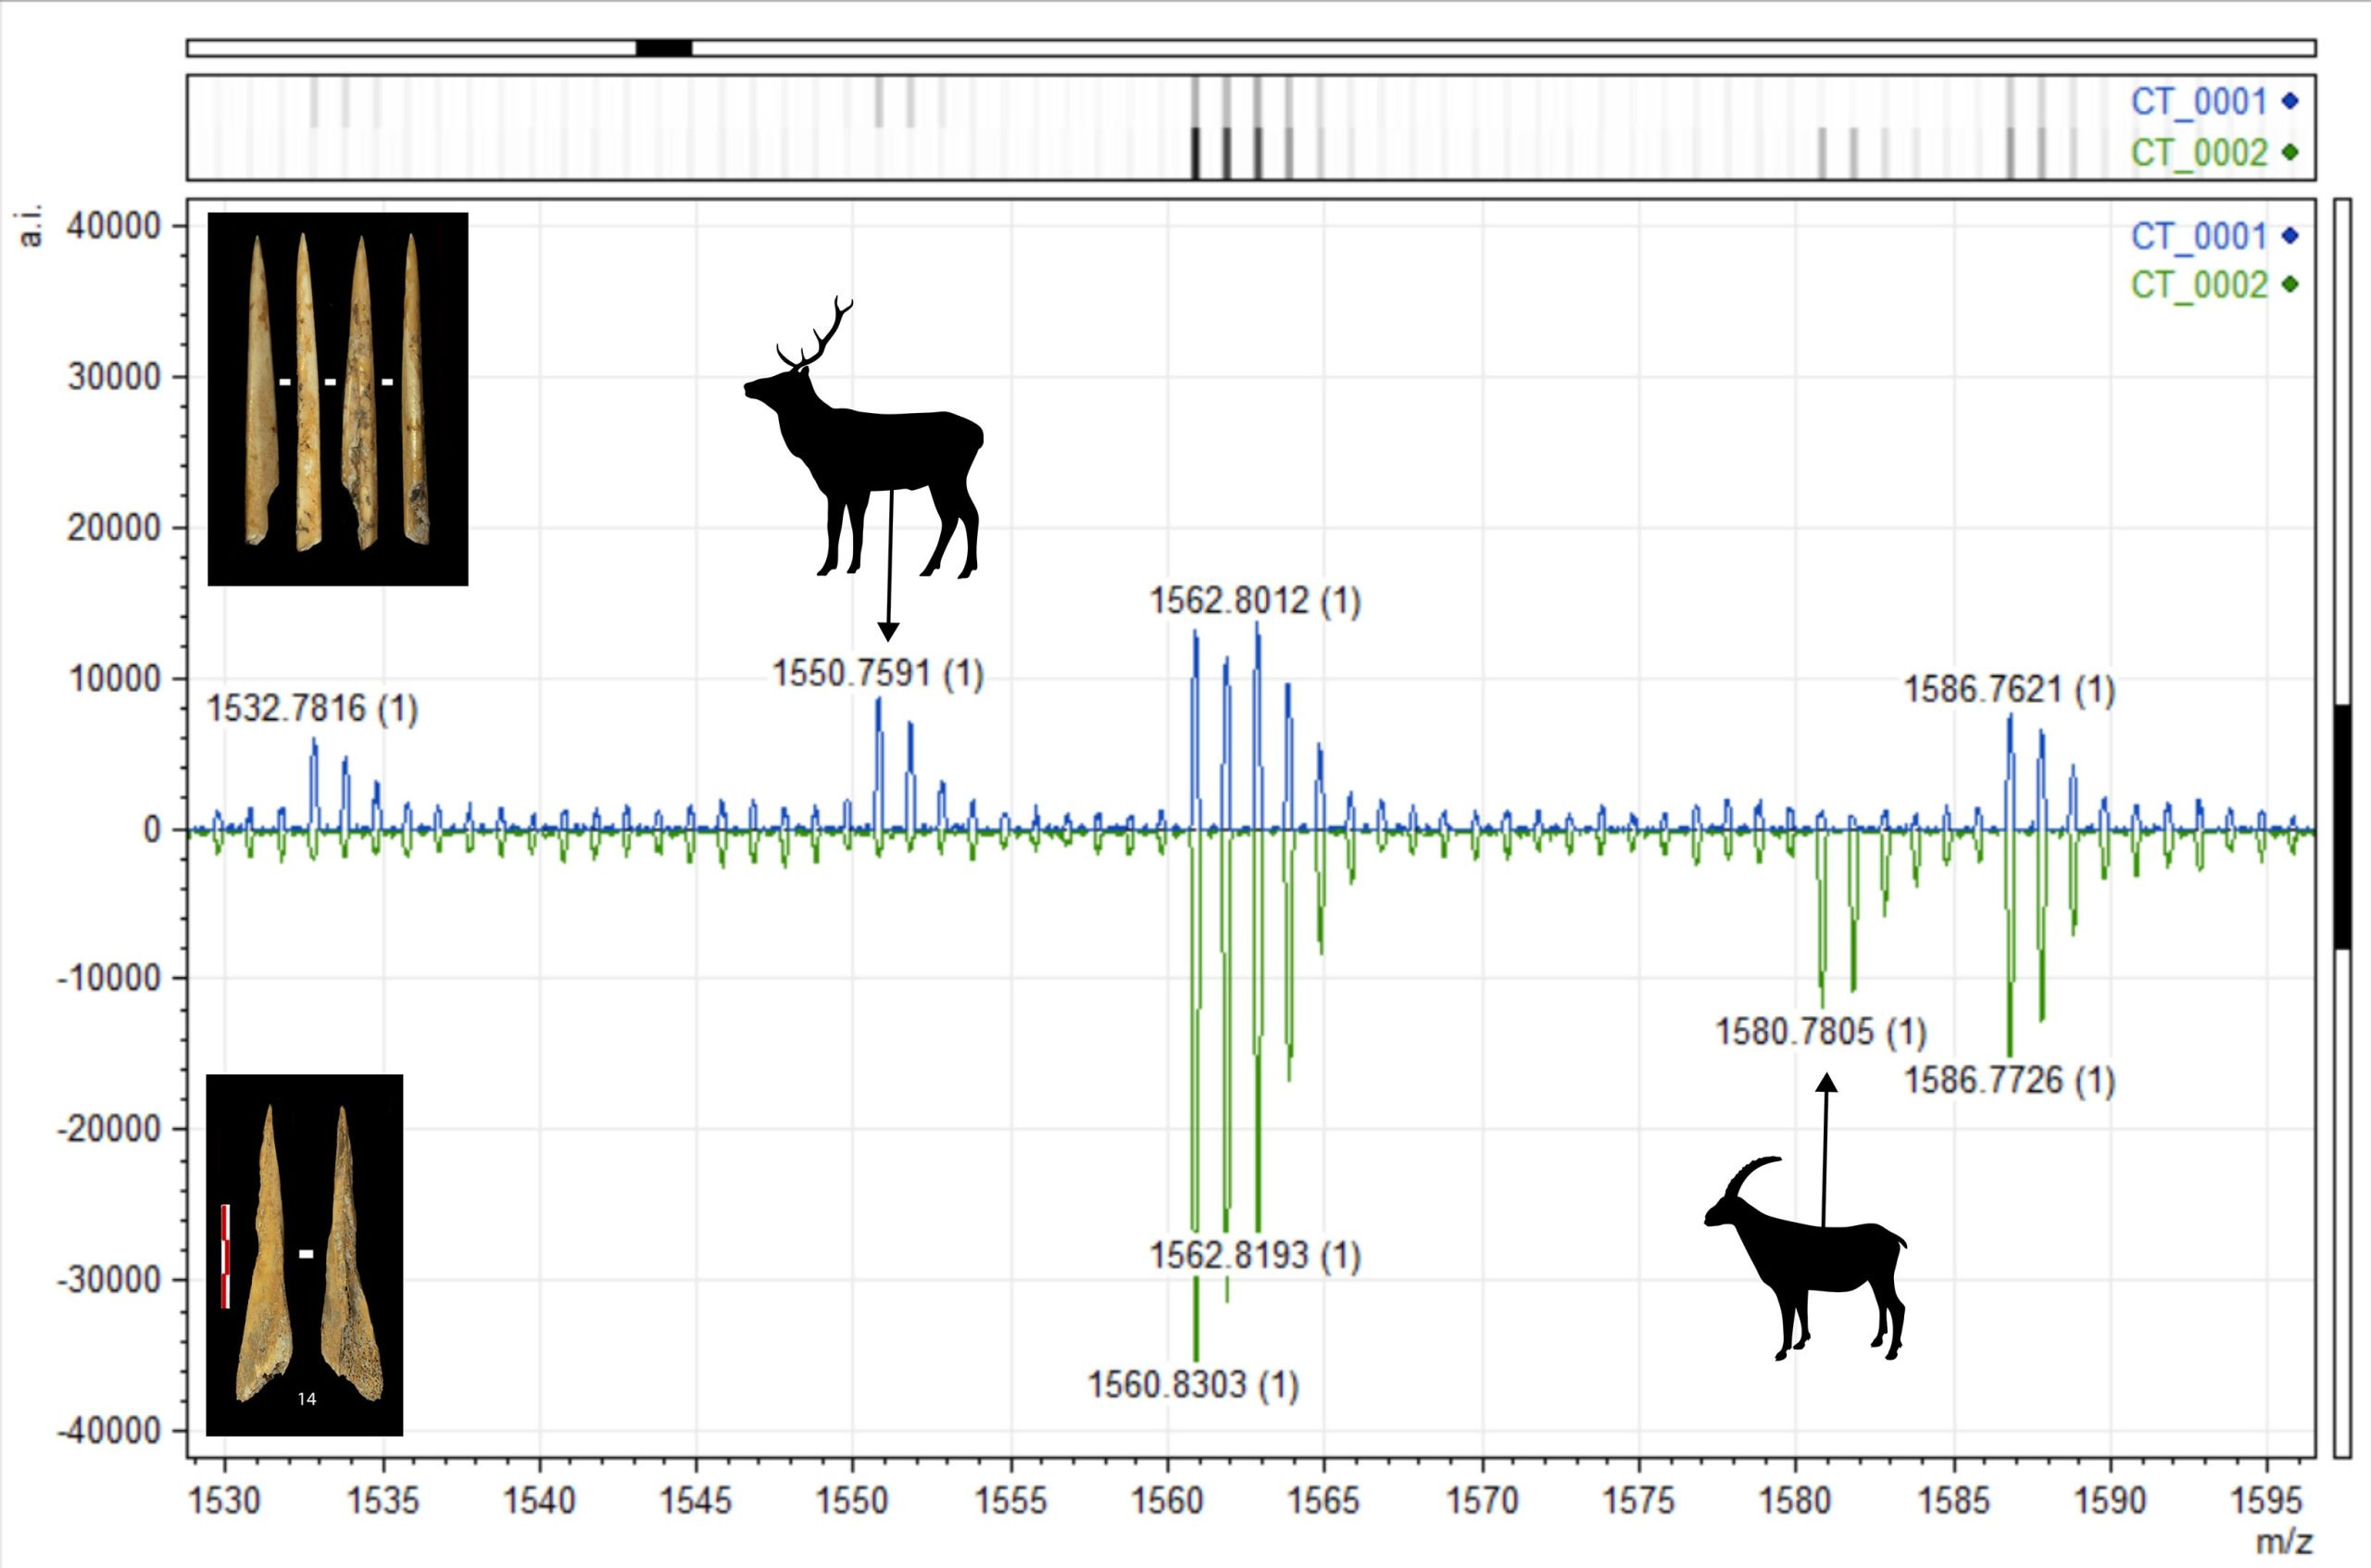2371x1568 pixels.
Task: Select peak label 1562.8012 (1)
Action: pyautogui.click(x=1255, y=601)
